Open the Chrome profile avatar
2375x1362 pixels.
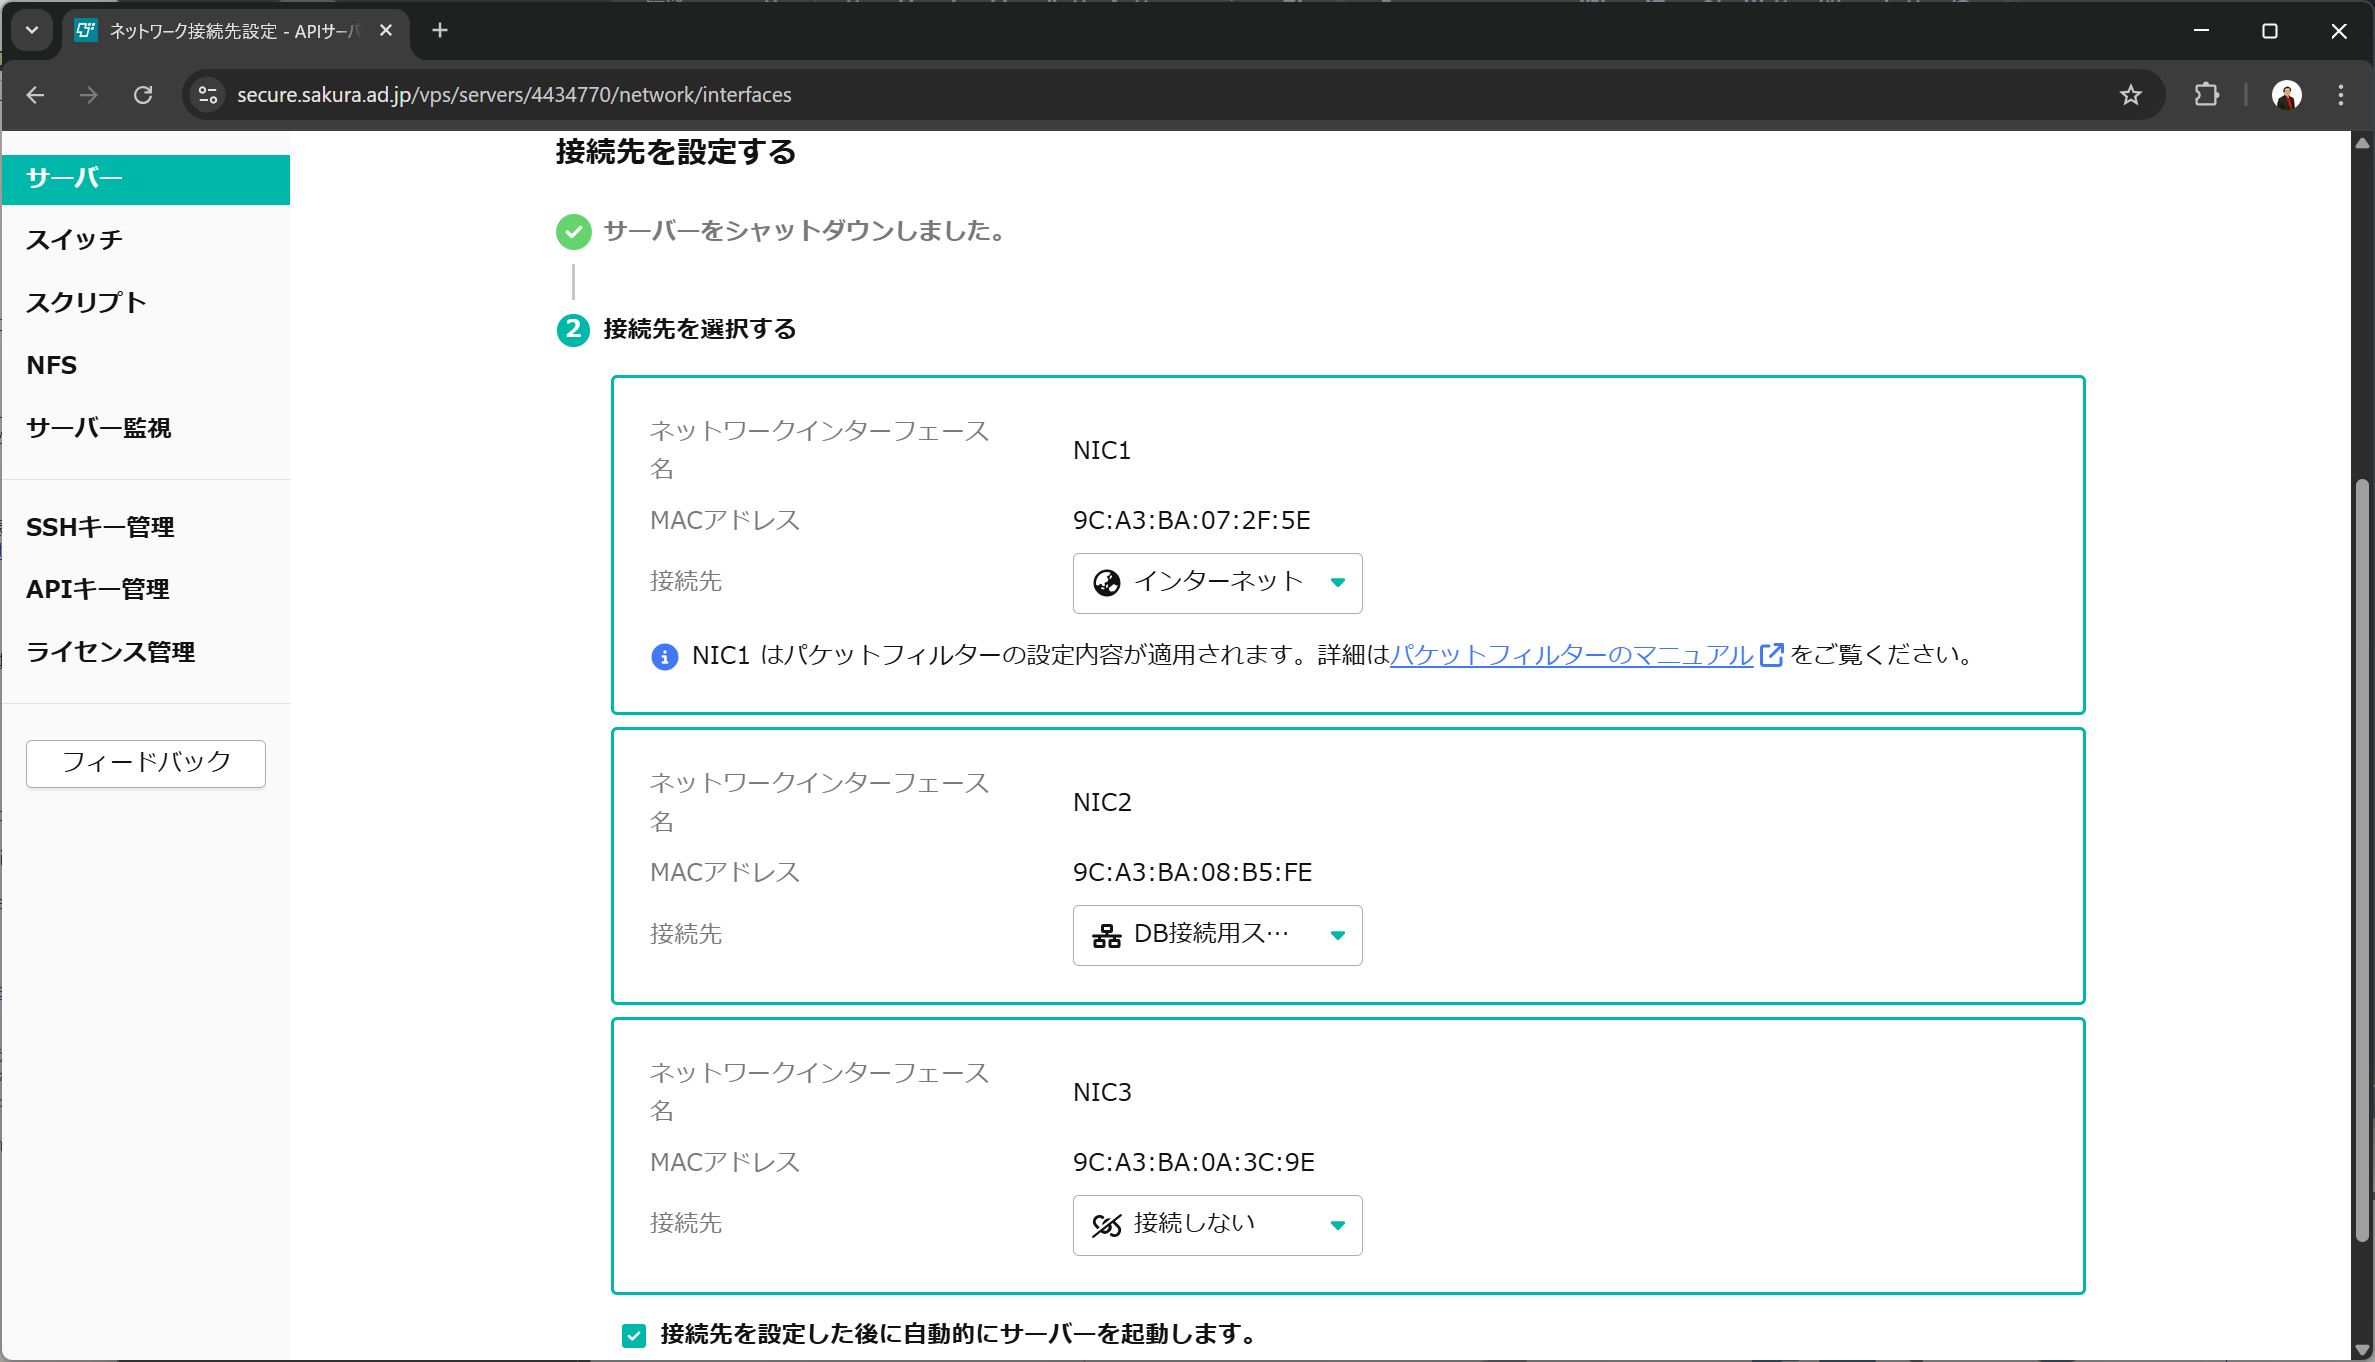[2286, 95]
